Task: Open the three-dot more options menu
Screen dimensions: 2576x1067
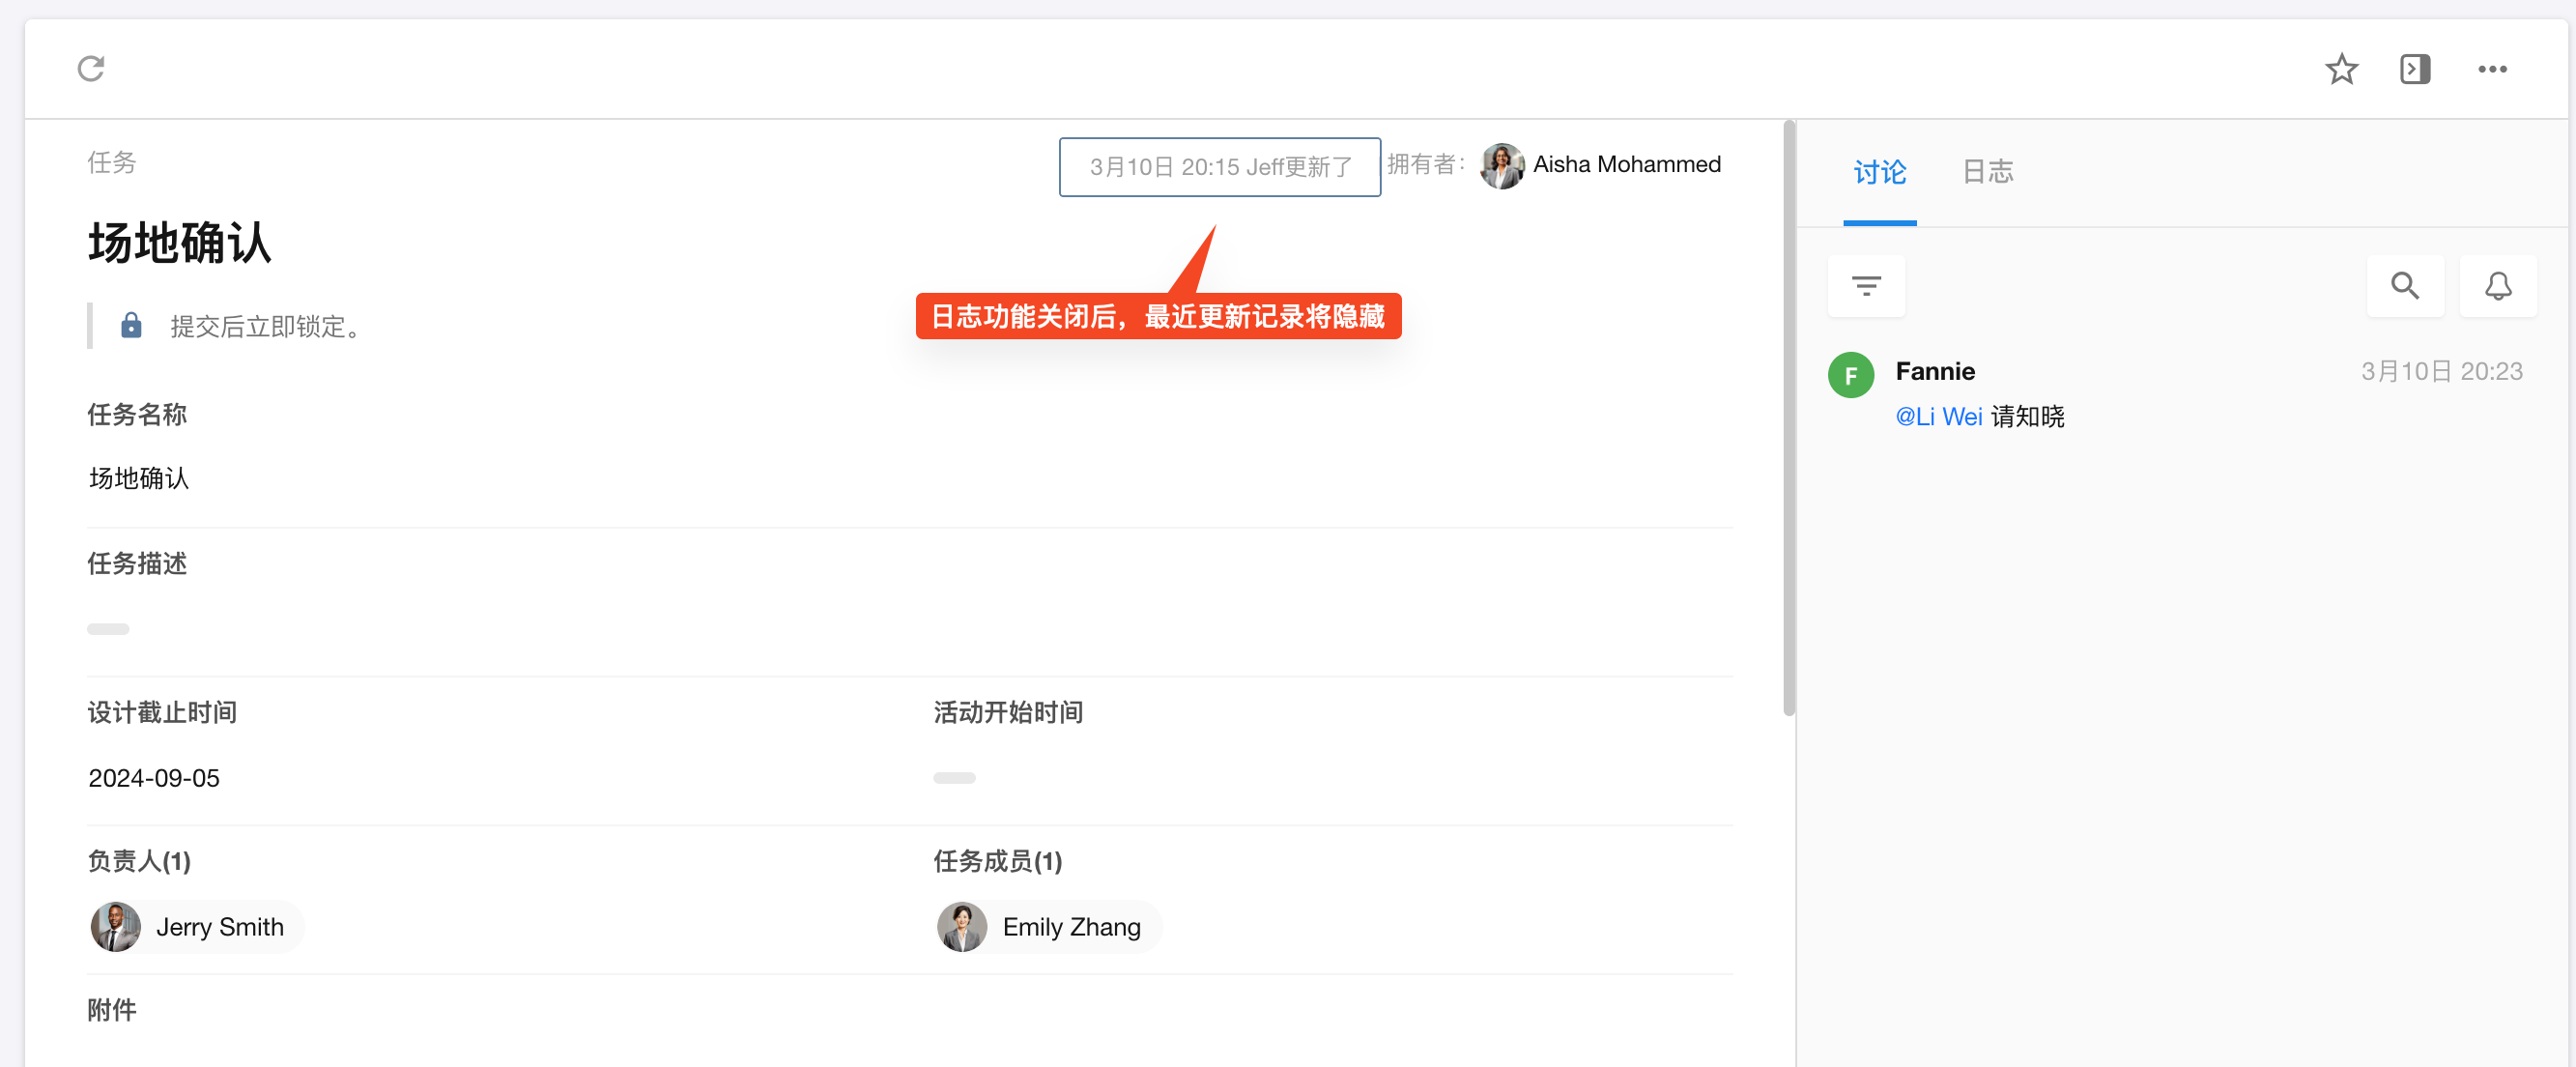Action: [x=2491, y=69]
